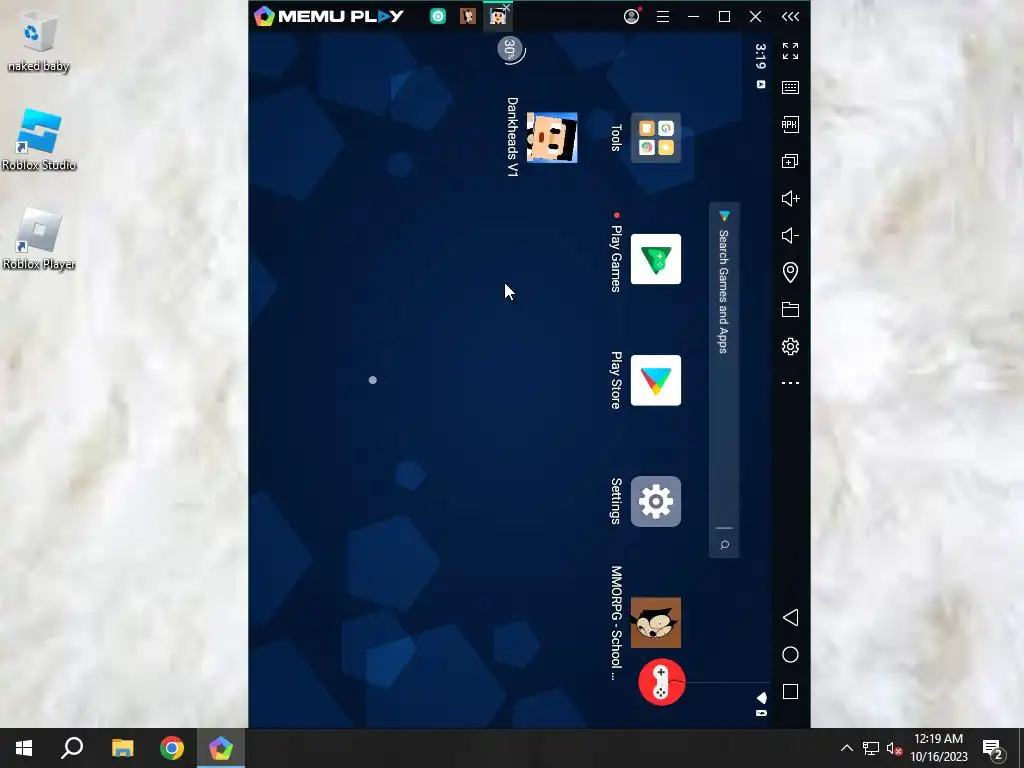The width and height of the screenshot is (1024, 768).
Task: Open MEmu settings gear in sidebar
Action: [790, 347]
